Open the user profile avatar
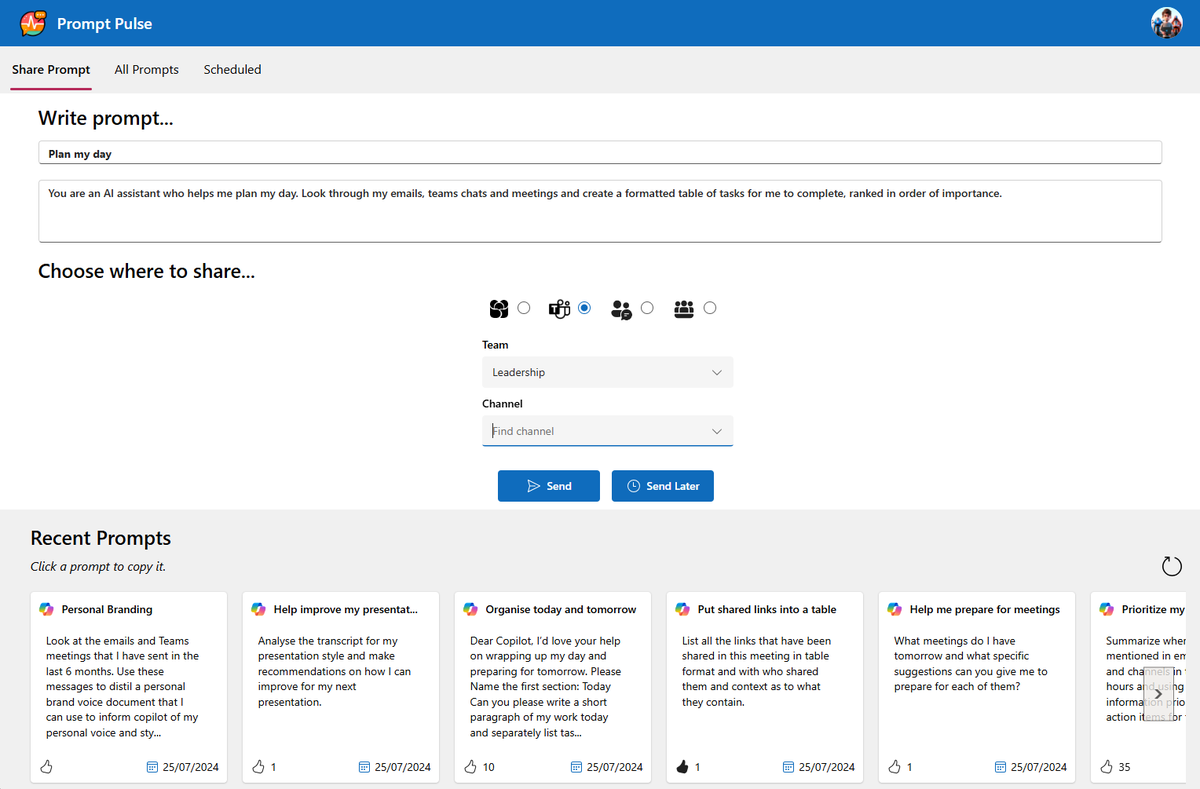The image size is (1200, 789). click(x=1167, y=23)
